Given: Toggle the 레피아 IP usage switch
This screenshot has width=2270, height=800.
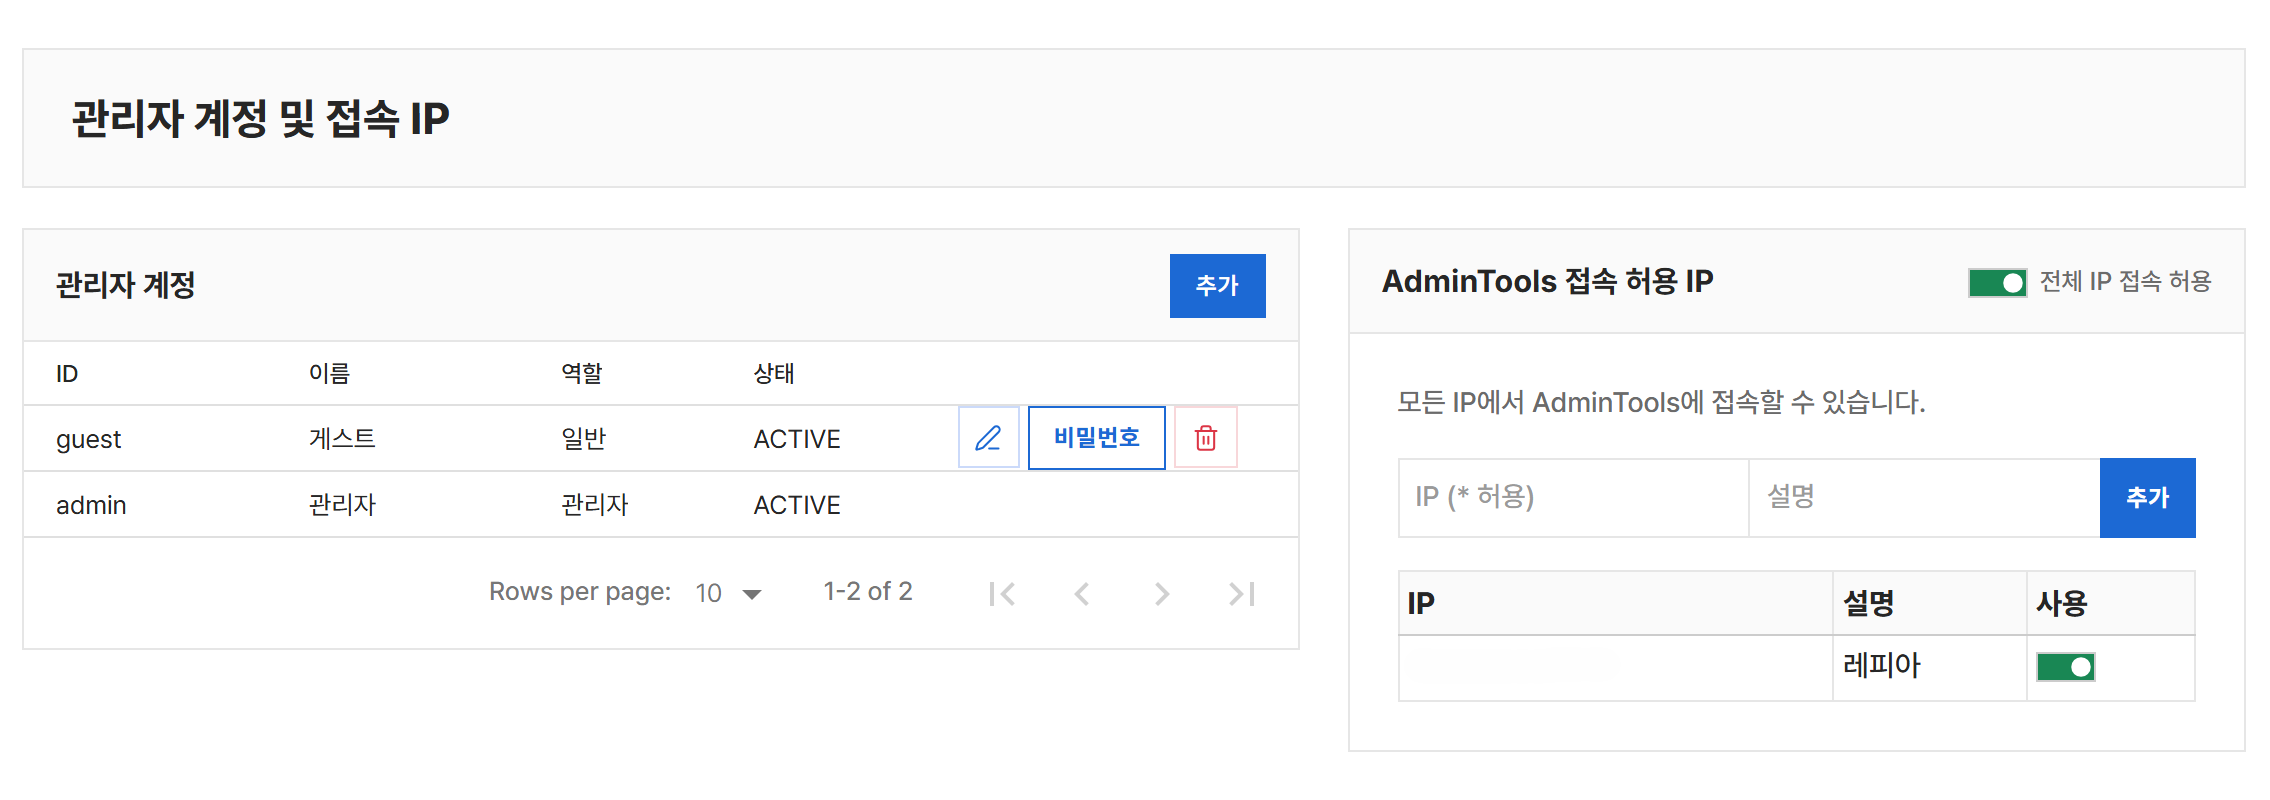Looking at the screenshot, I should coord(2065,667).
